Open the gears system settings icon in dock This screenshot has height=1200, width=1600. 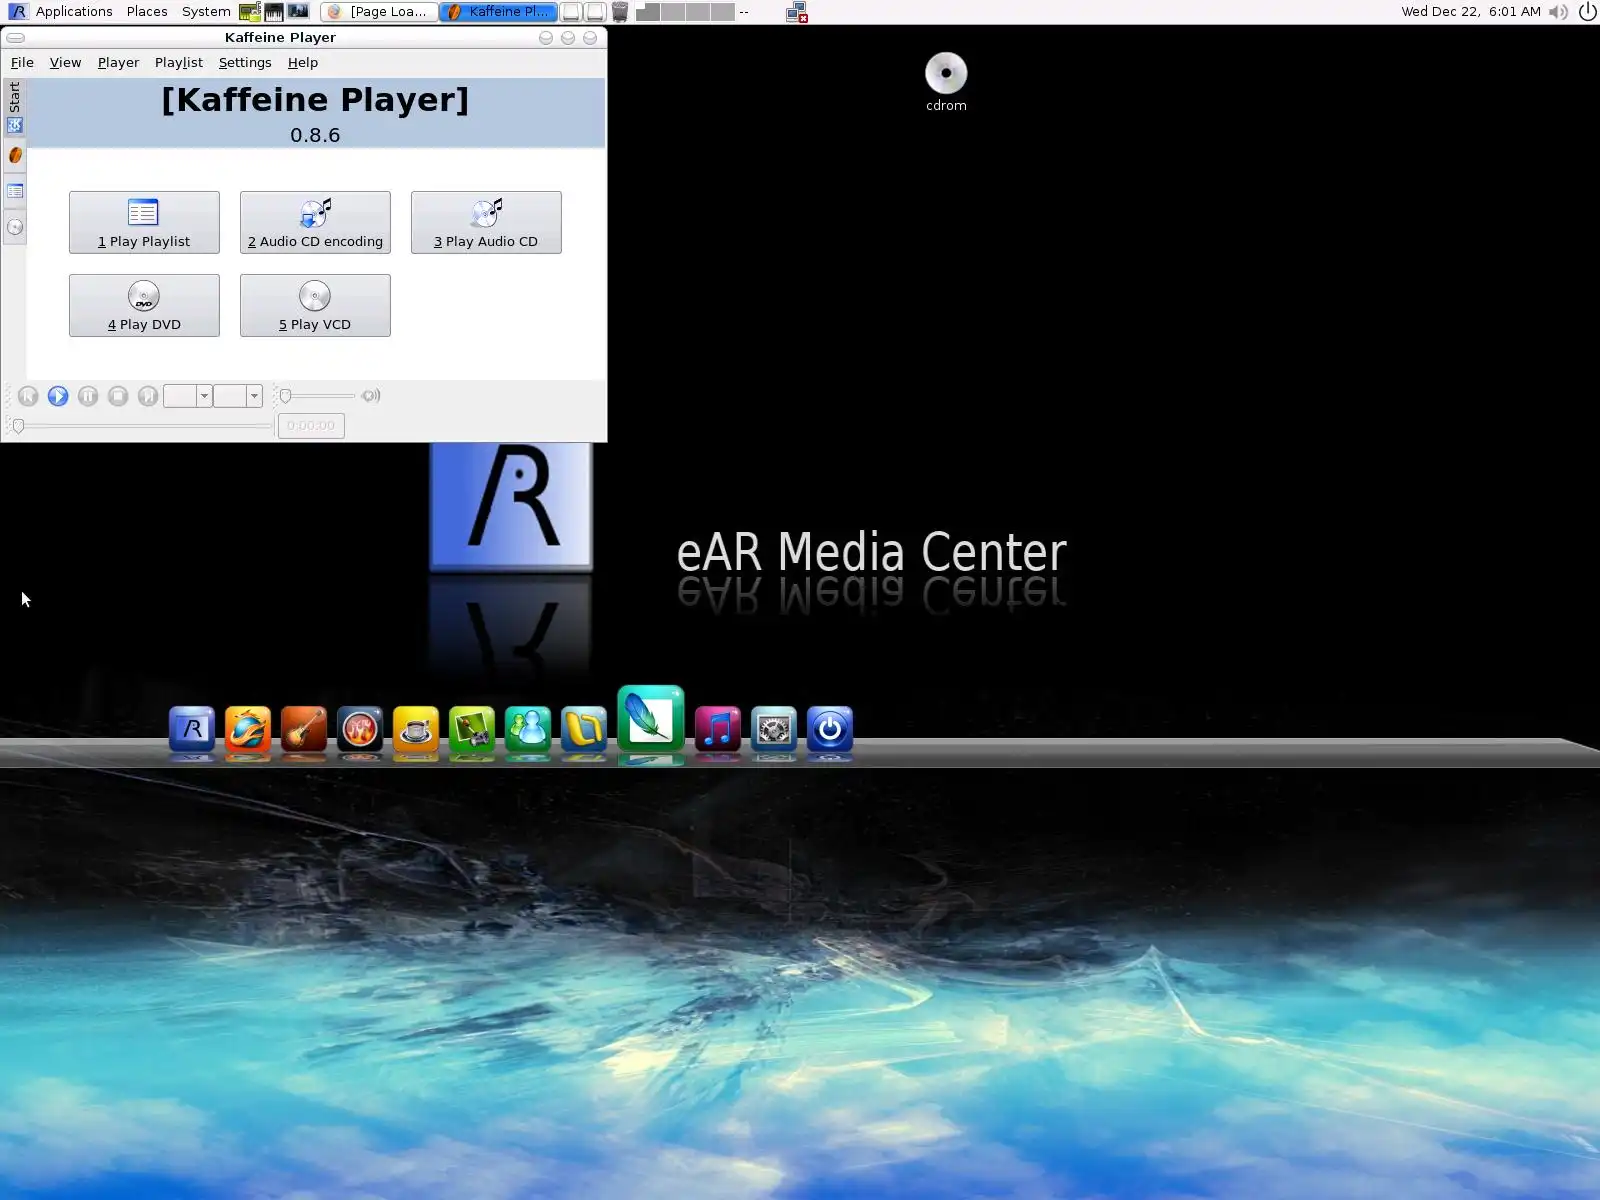click(x=774, y=729)
